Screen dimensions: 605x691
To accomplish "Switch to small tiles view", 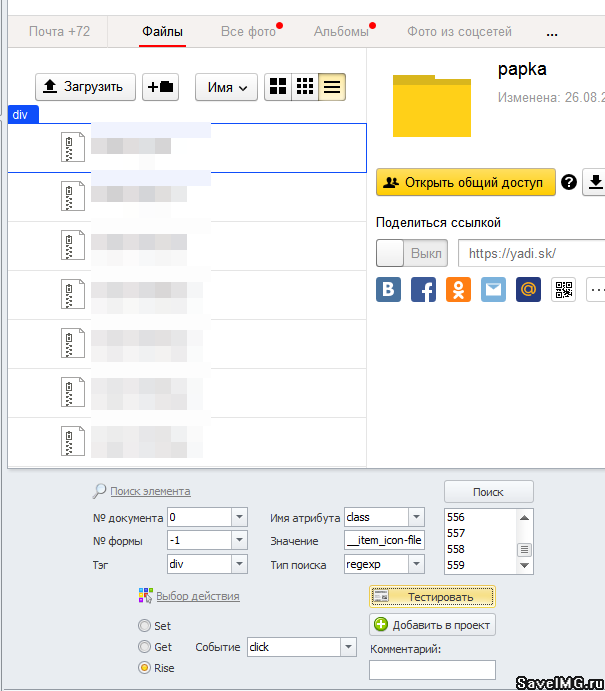I will coord(305,87).
